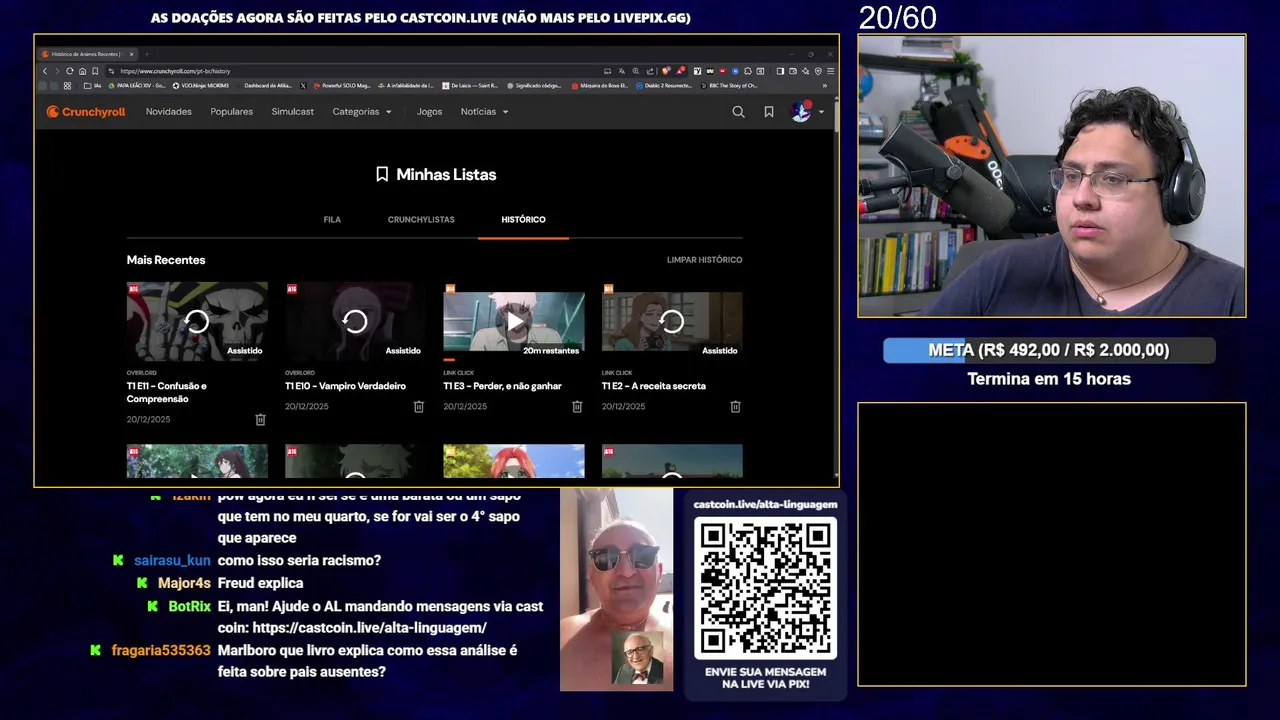This screenshot has height=720, width=1280.
Task: Open episode link 'T1 E2 - A receita secreta'
Action: click(x=654, y=386)
